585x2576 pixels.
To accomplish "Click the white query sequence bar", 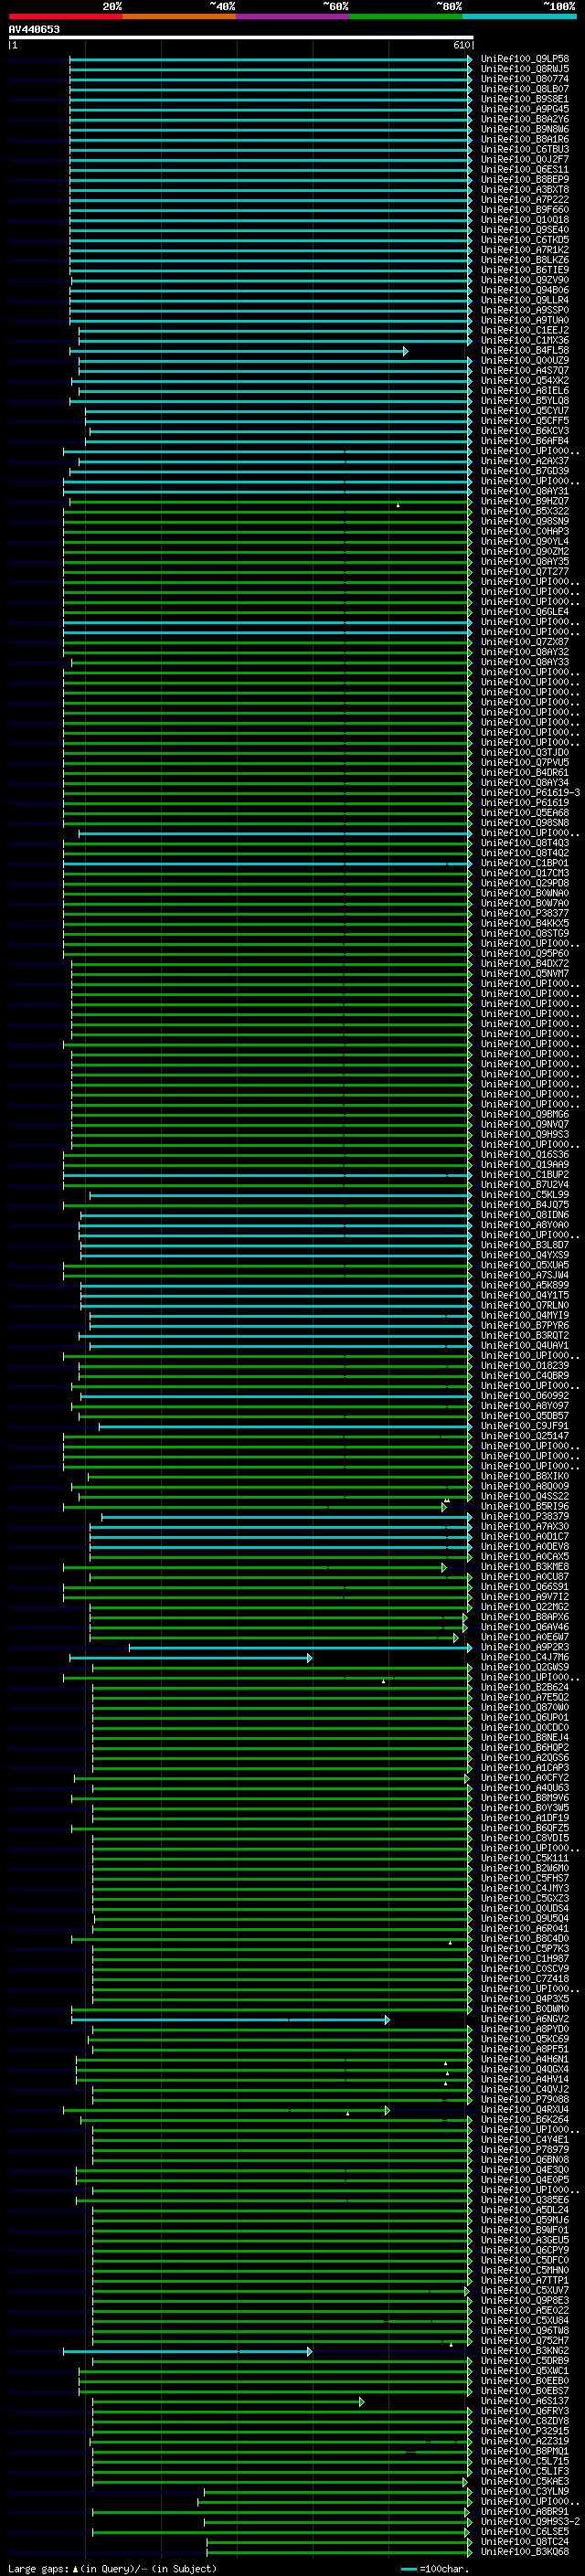I will [x=241, y=37].
